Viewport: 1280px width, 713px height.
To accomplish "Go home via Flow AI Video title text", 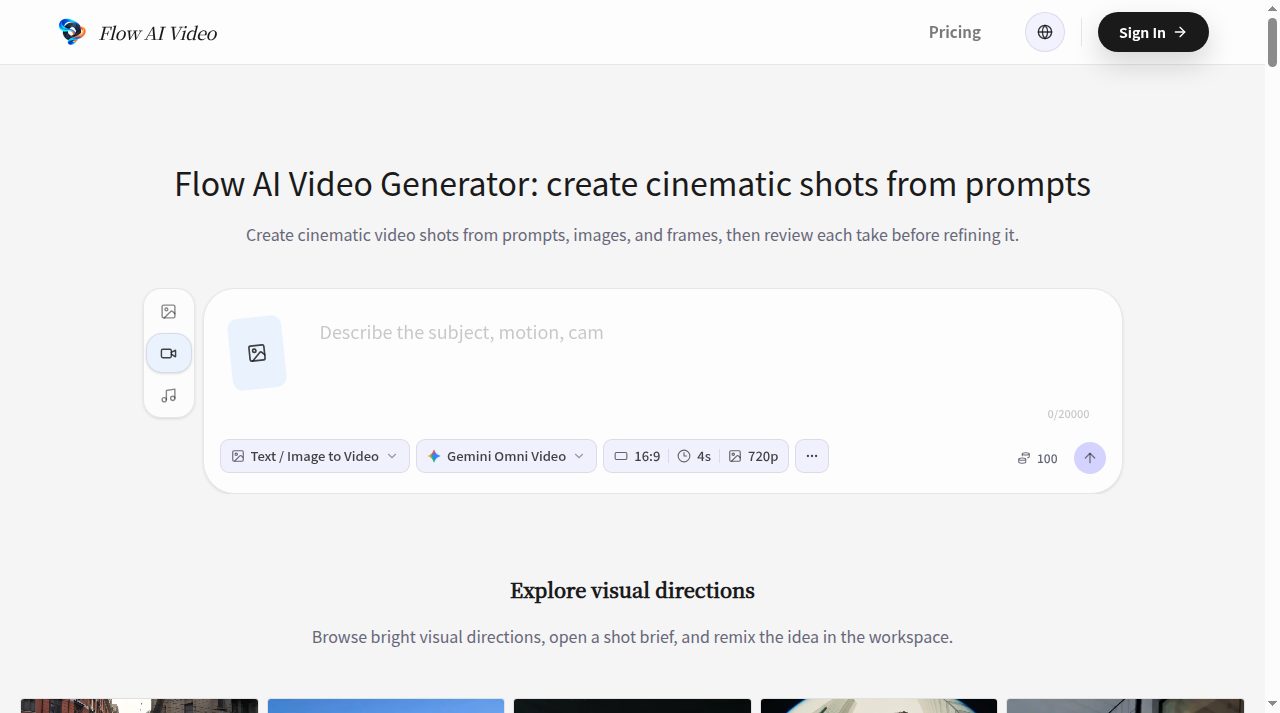I will coord(158,33).
